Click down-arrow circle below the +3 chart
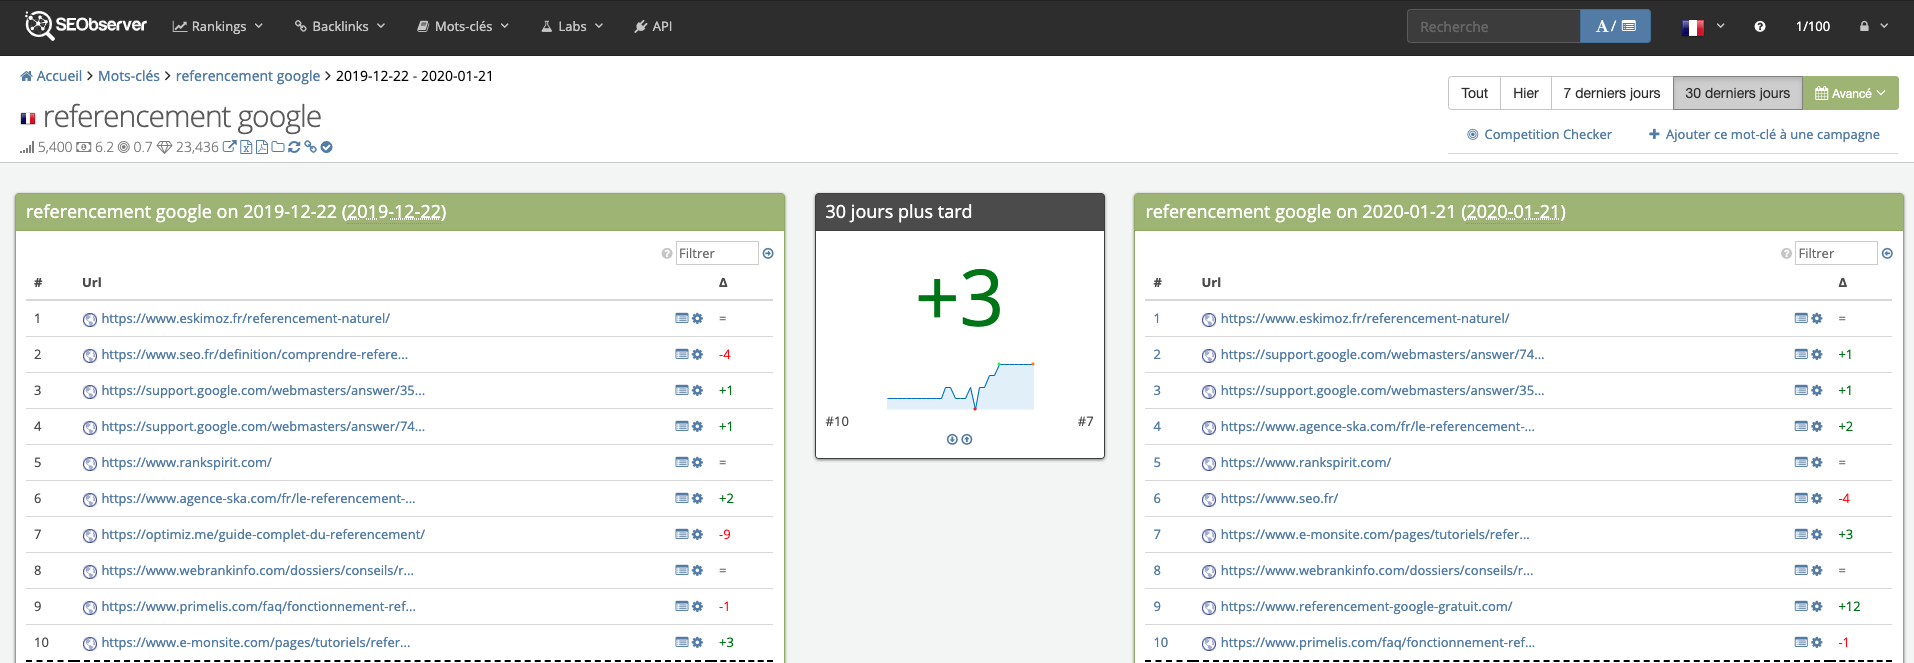 click(x=952, y=439)
